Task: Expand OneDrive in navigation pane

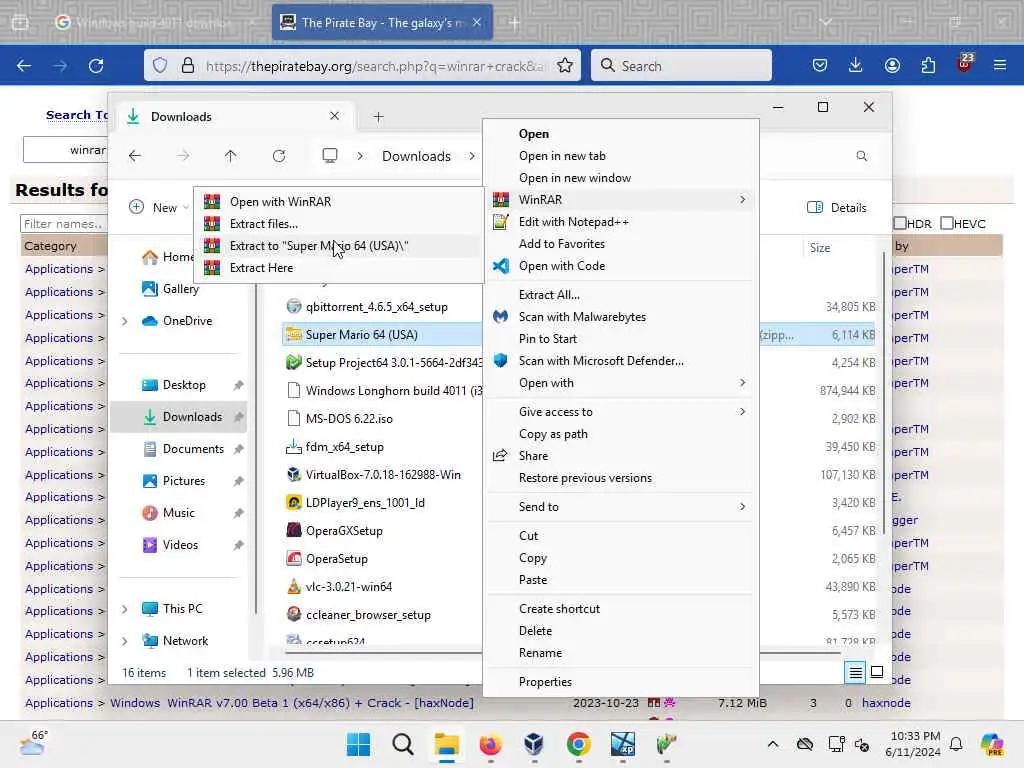Action: click(x=125, y=321)
